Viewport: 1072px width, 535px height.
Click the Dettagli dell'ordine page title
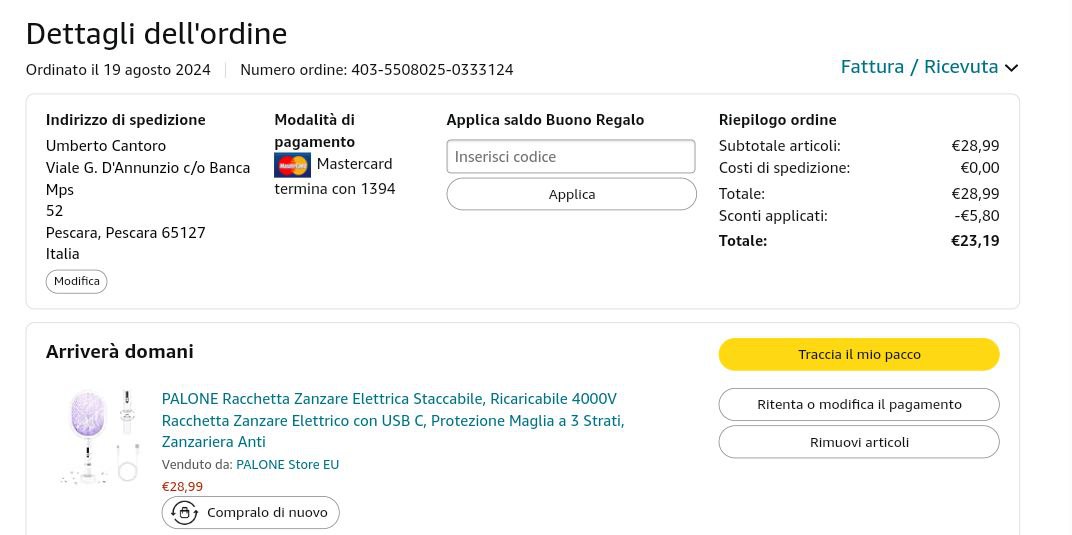pos(156,34)
